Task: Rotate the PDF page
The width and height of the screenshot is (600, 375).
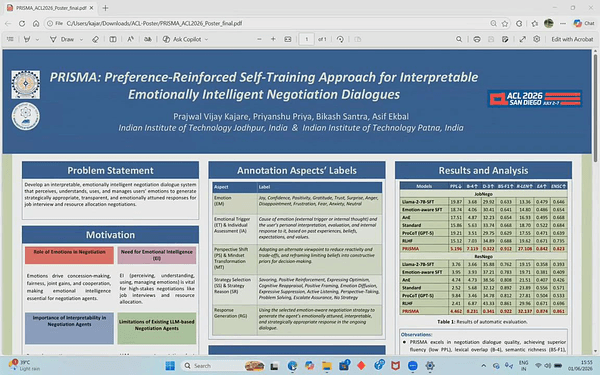Action: pyautogui.click(x=340, y=39)
